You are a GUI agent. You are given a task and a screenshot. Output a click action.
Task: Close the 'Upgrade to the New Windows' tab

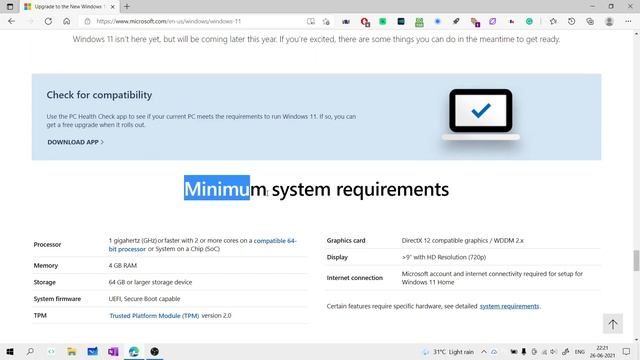[113, 7]
